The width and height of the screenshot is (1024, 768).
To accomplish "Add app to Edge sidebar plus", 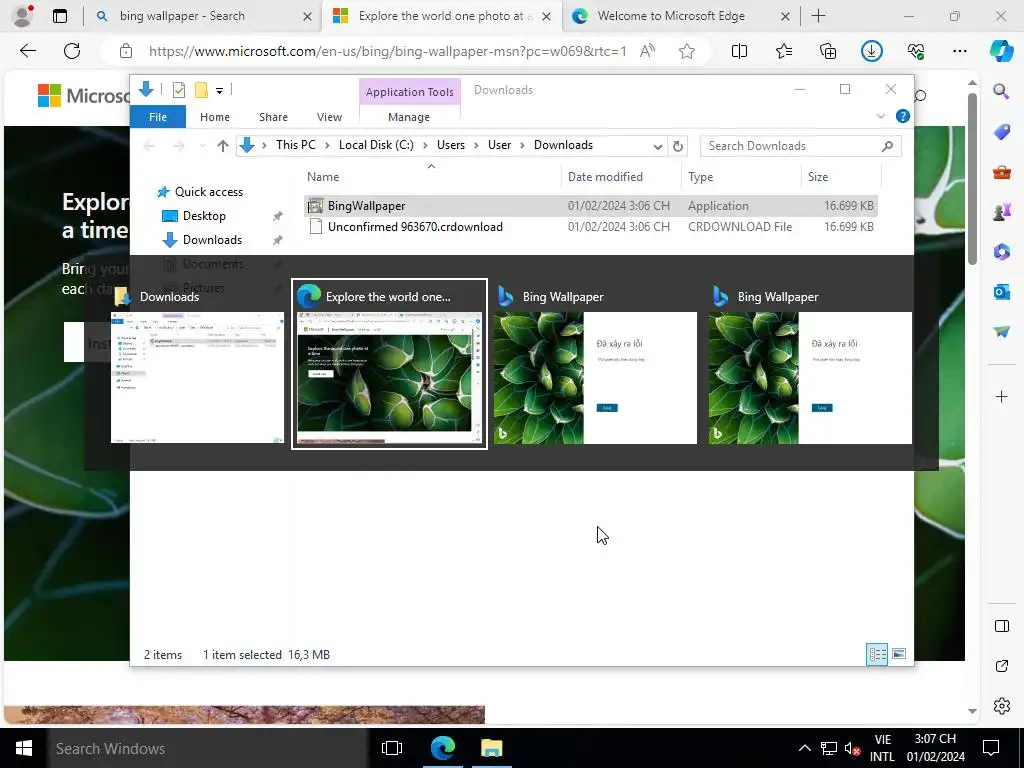I will 1001,396.
